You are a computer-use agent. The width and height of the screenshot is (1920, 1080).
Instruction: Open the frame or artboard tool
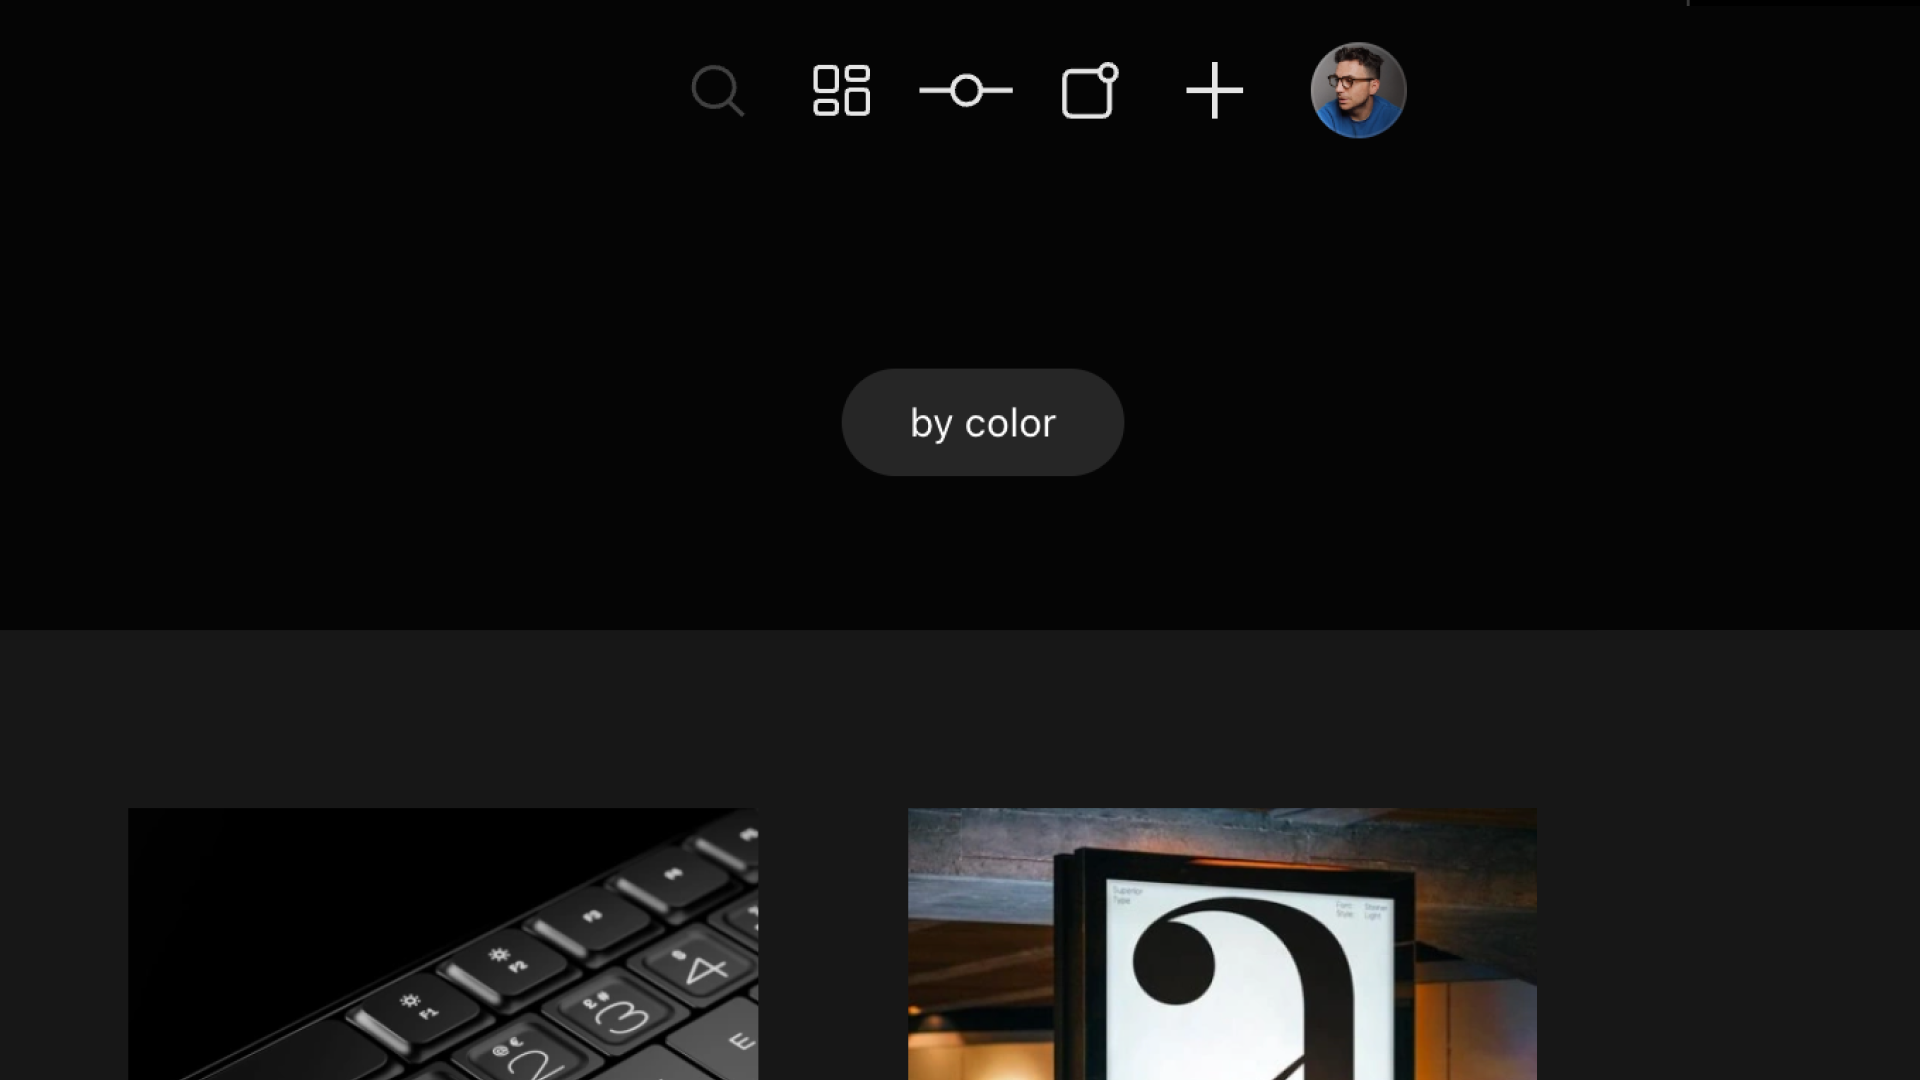[x=1089, y=90]
